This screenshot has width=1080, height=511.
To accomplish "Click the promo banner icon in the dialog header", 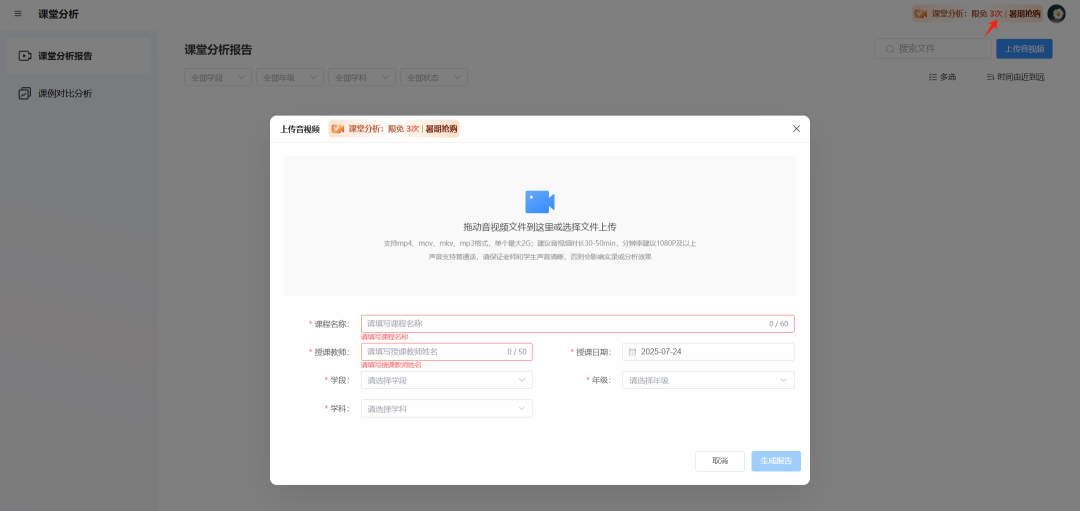I will (x=338, y=129).
